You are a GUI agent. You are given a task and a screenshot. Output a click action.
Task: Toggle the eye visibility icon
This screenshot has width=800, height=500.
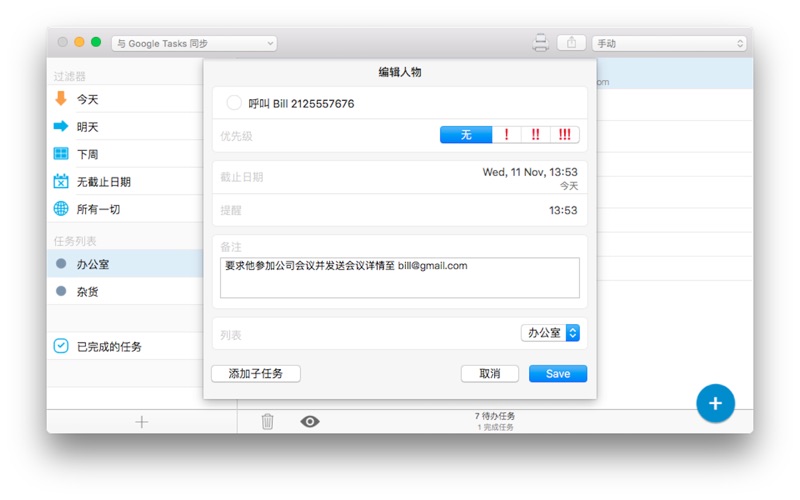pyautogui.click(x=310, y=421)
